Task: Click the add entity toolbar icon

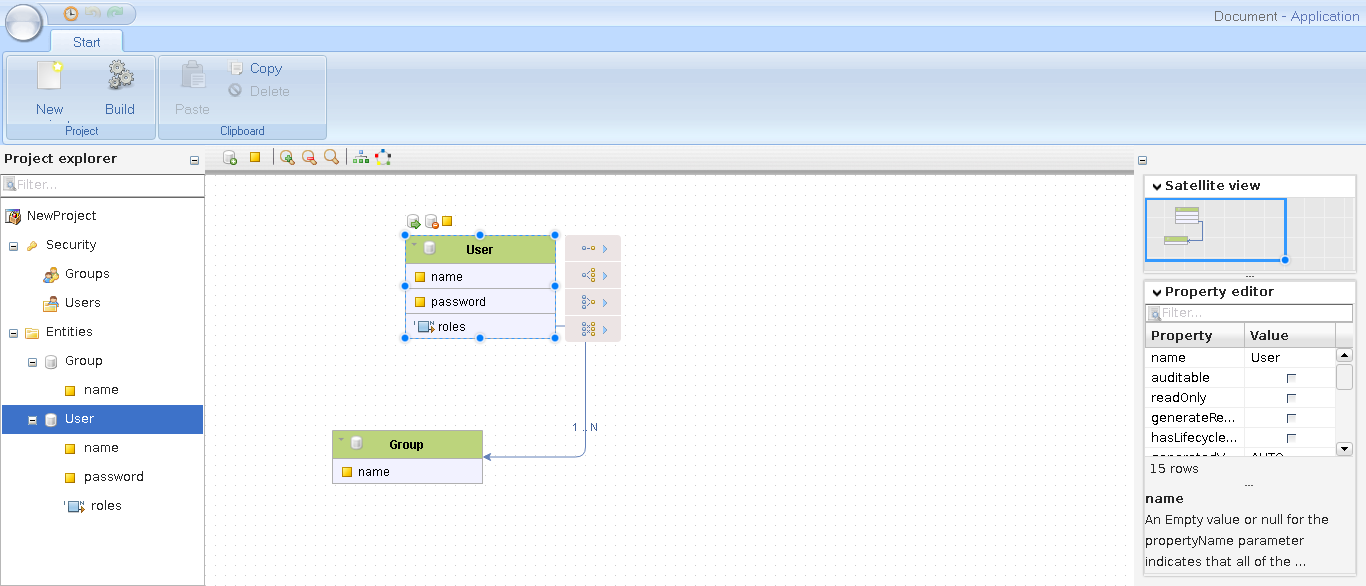Action: click(x=230, y=158)
